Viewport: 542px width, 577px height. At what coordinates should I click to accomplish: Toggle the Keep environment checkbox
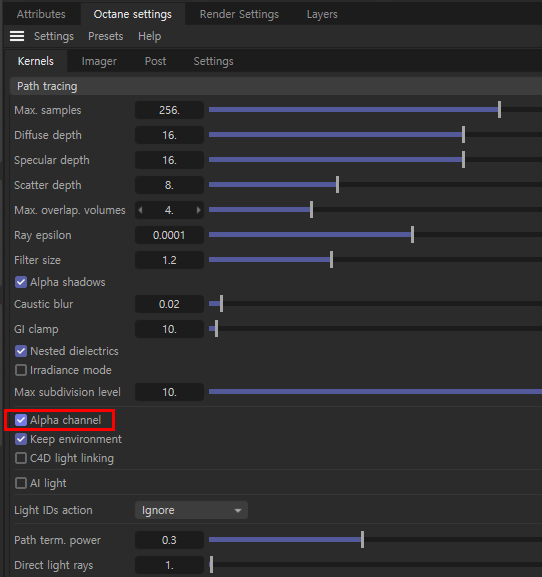[x=21, y=439]
